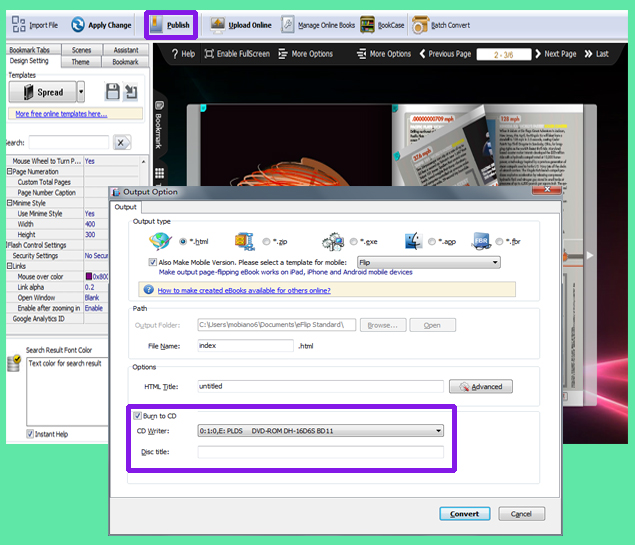Open the Bookmark settings tab
This screenshot has width=635, height=545.
pyautogui.click(x=125, y=62)
